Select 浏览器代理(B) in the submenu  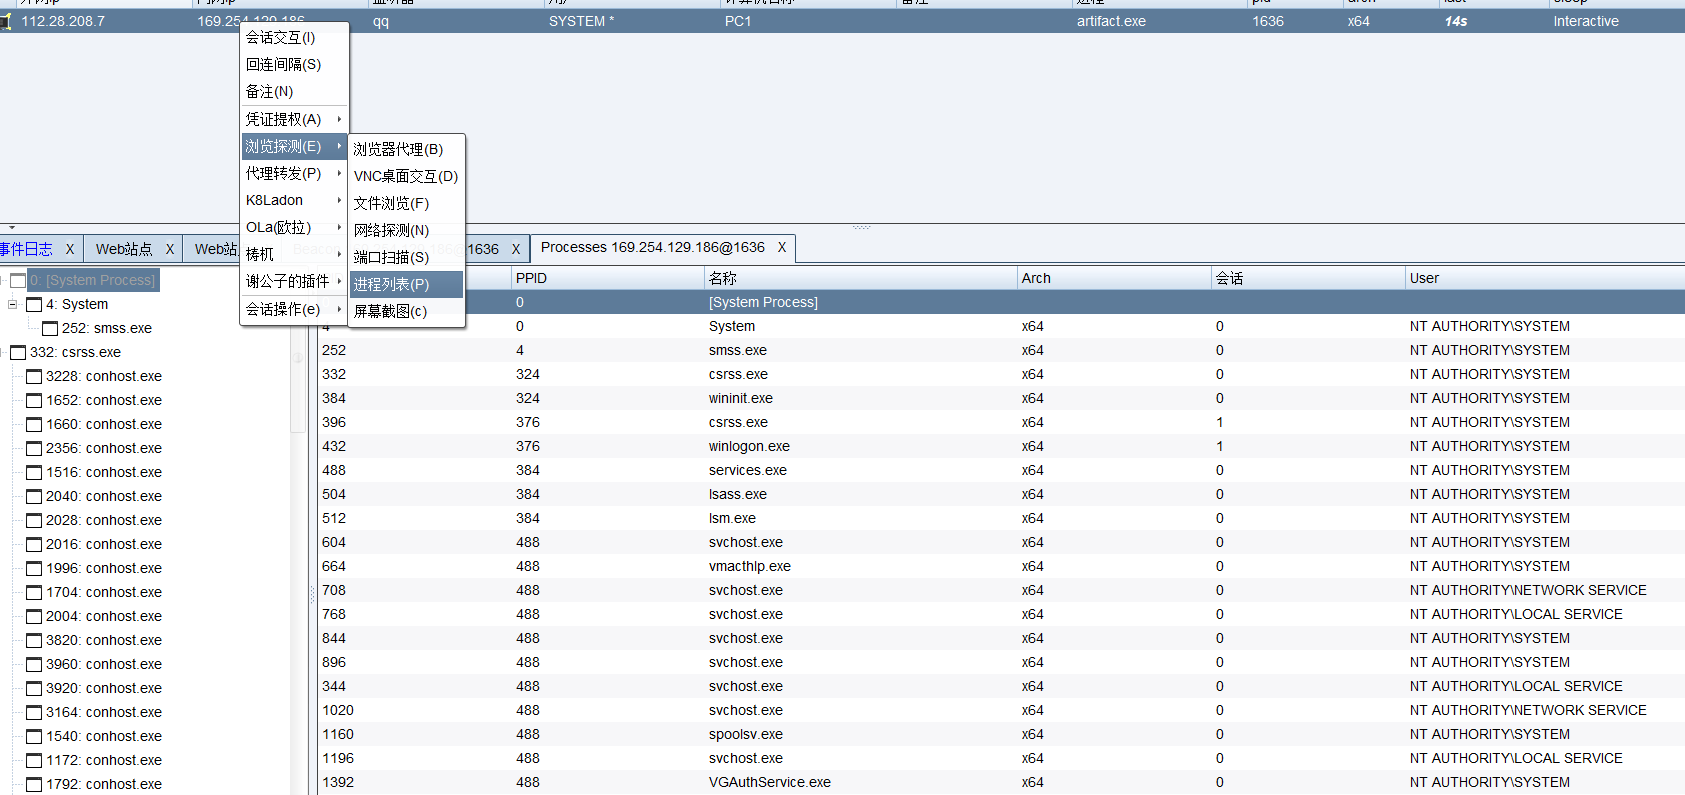click(x=406, y=149)
